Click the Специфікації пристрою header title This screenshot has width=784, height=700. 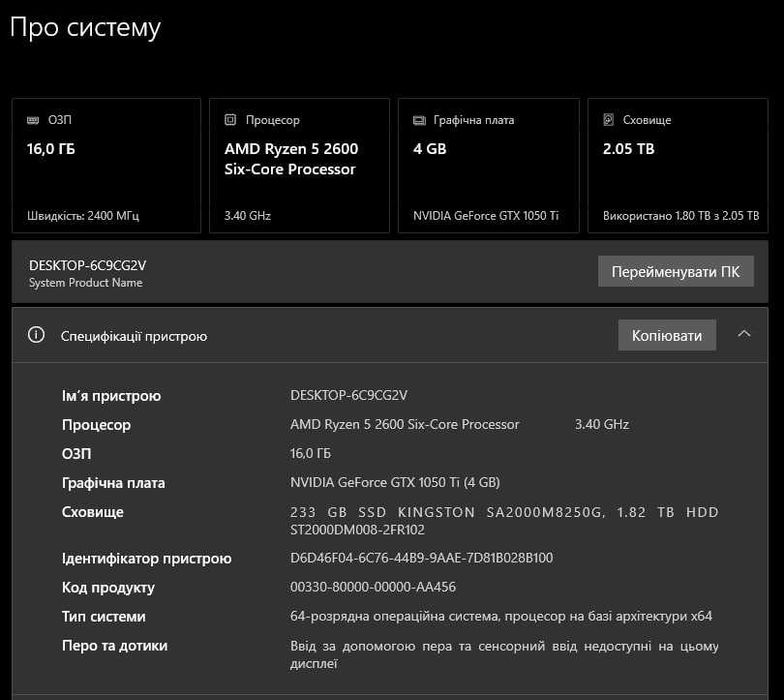[x=134, y=336]
